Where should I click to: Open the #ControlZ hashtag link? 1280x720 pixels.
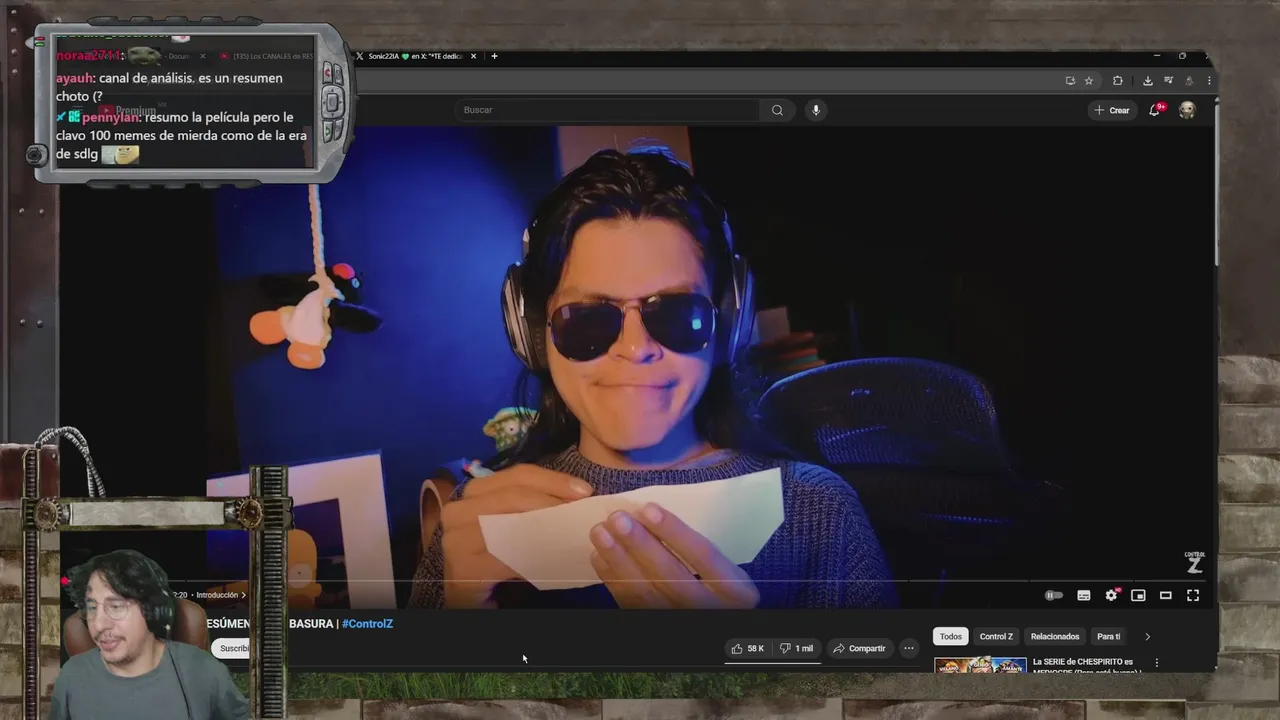pos(367,623)
